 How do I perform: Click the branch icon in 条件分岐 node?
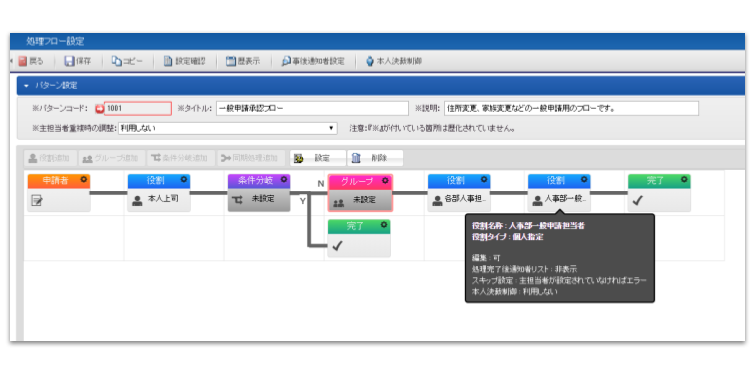tap(237, 200)
